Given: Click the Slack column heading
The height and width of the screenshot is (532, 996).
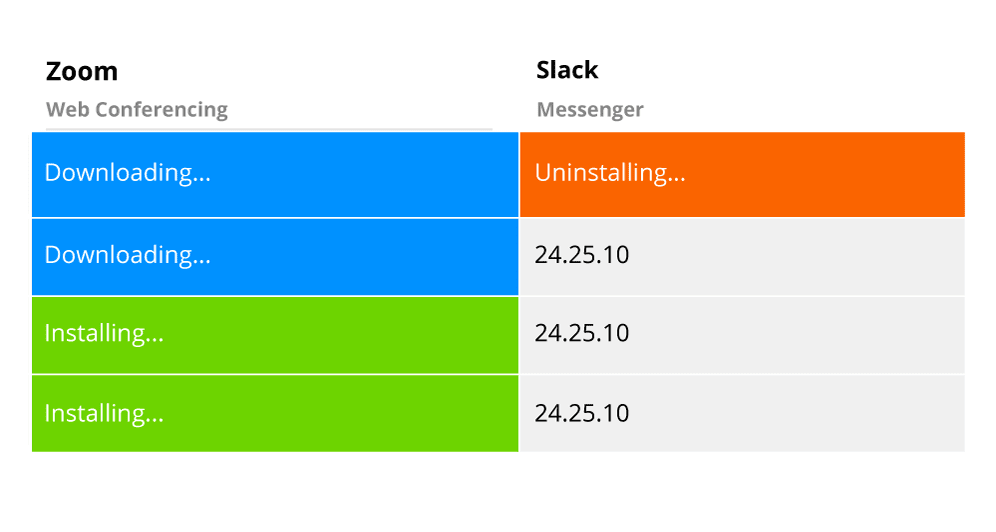Looking at the screenshot, I should coord(567,70).
